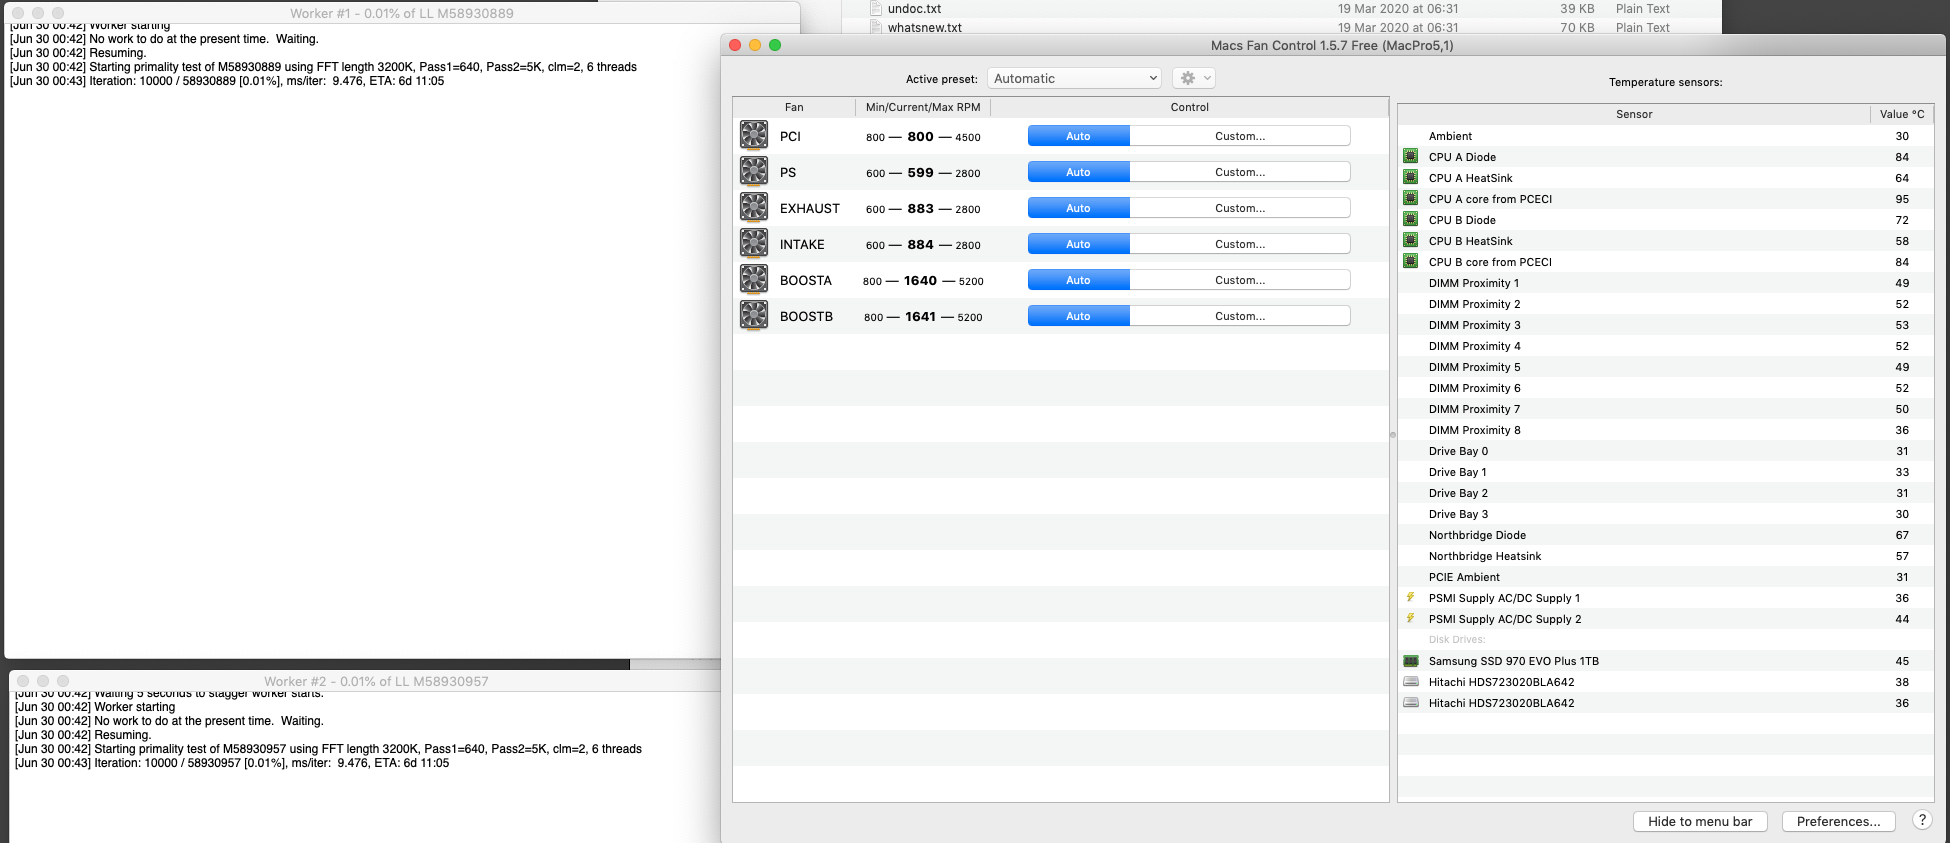
Task: Set INTAKE fan to Auto
Action: pos(1078,244)
